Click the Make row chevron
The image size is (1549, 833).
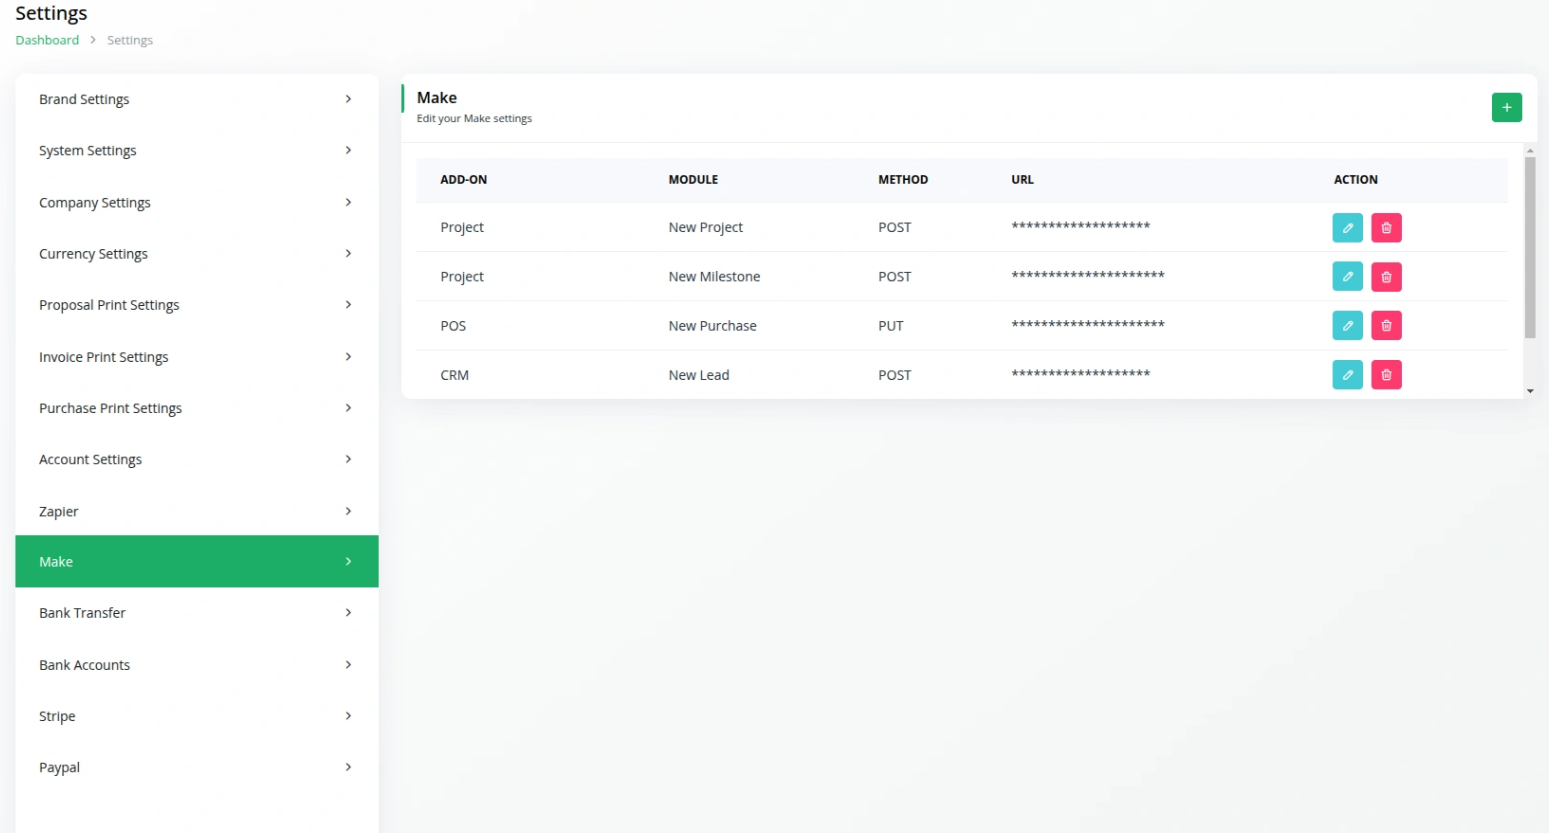click(x=348, y=561)
